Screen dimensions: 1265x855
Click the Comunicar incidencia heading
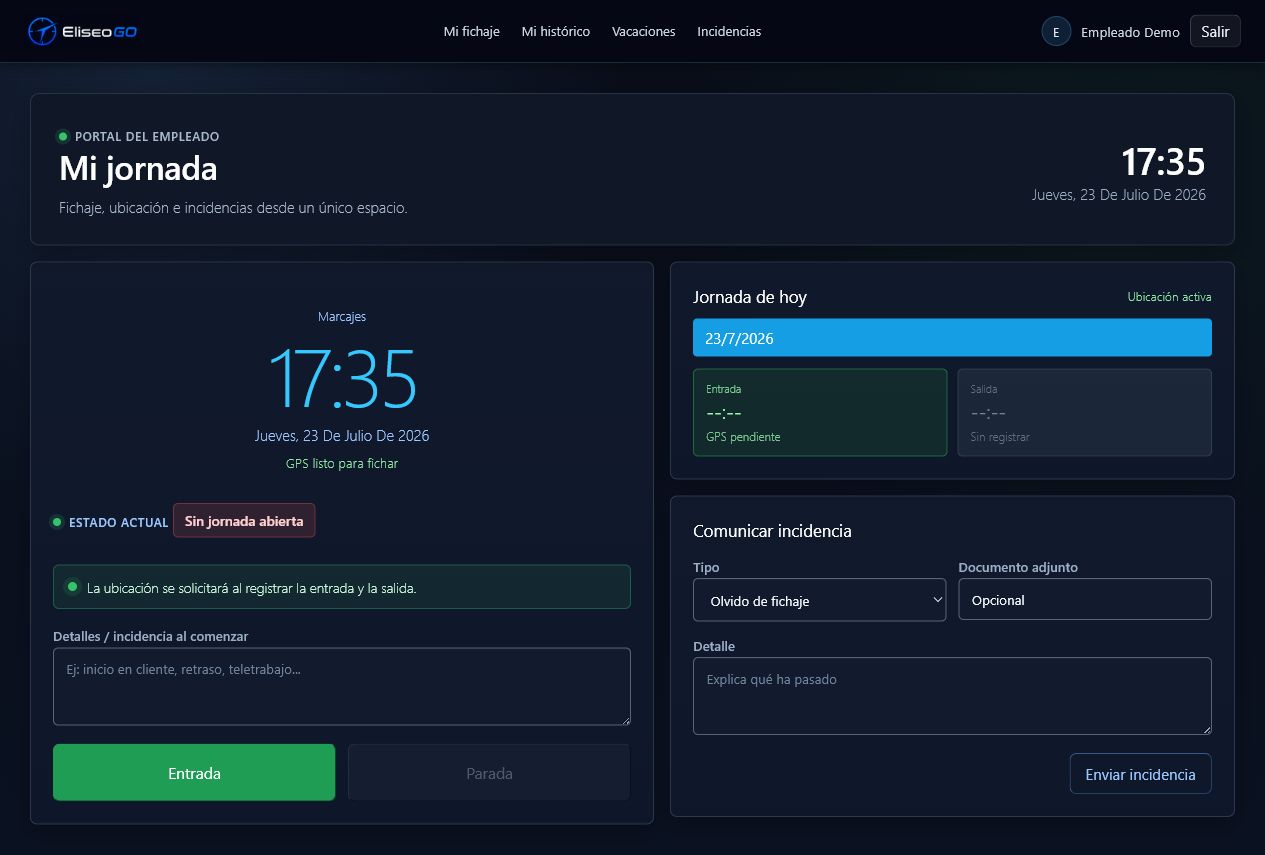(x=772, y=531)
